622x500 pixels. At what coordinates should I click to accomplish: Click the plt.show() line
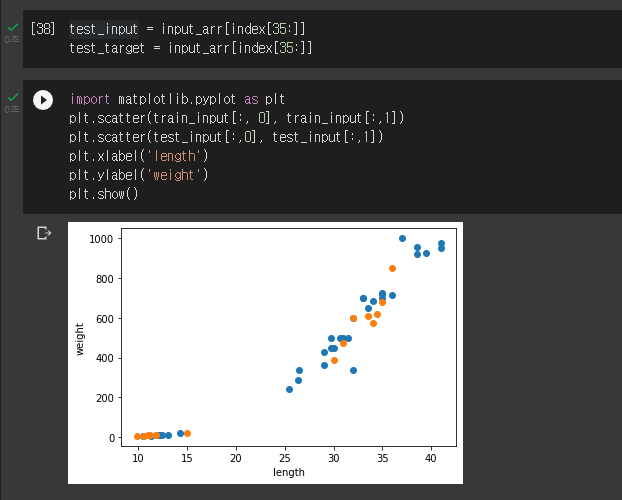[x=104, y=194]
